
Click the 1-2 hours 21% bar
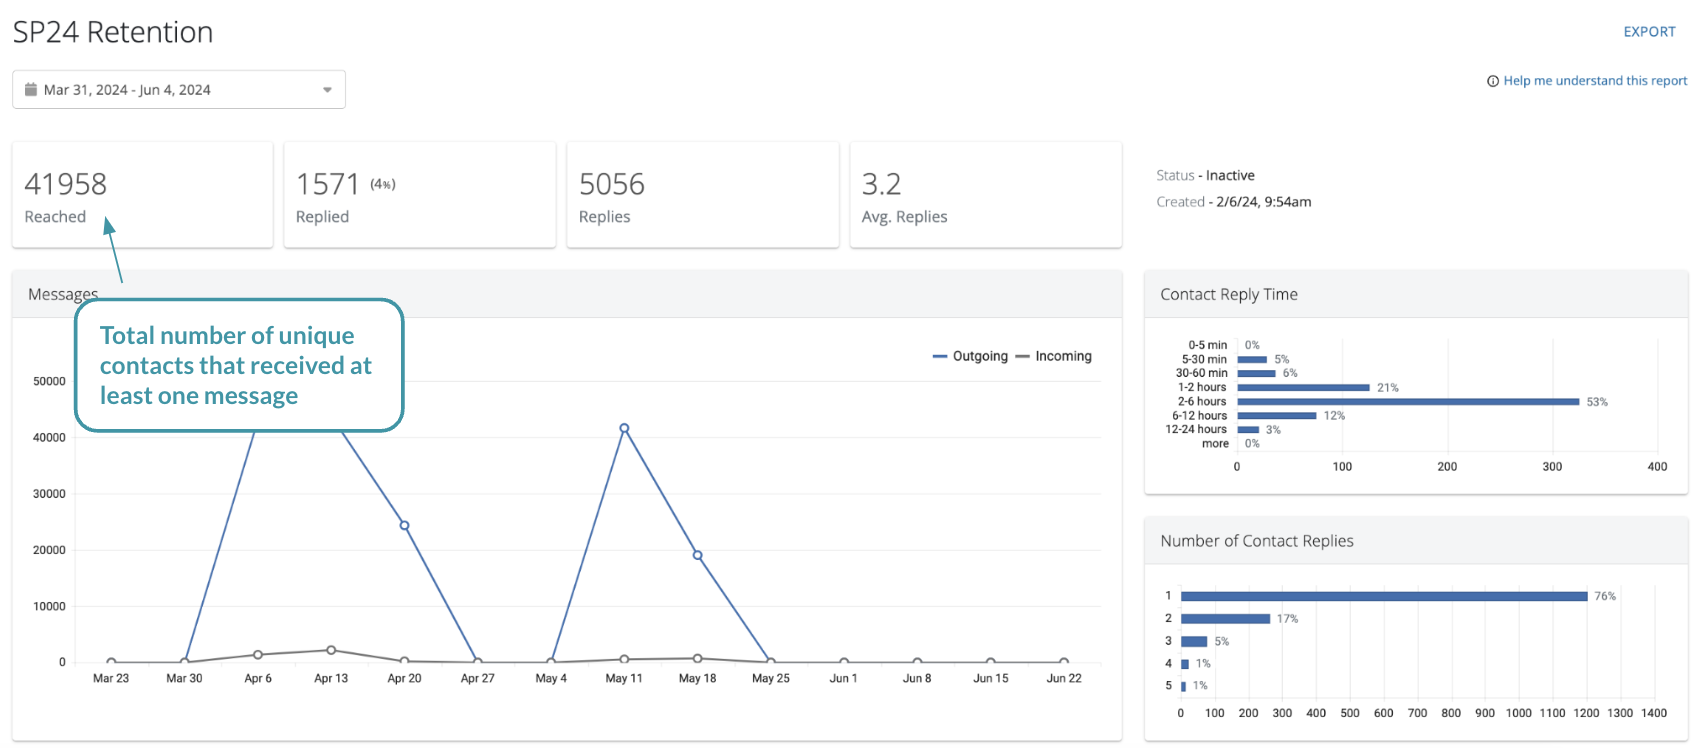coord(1302,388)
